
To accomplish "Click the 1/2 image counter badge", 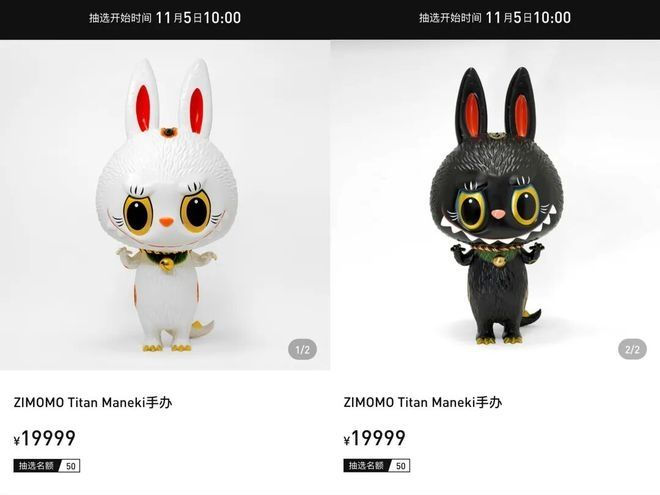I will (x=302, y=349).
